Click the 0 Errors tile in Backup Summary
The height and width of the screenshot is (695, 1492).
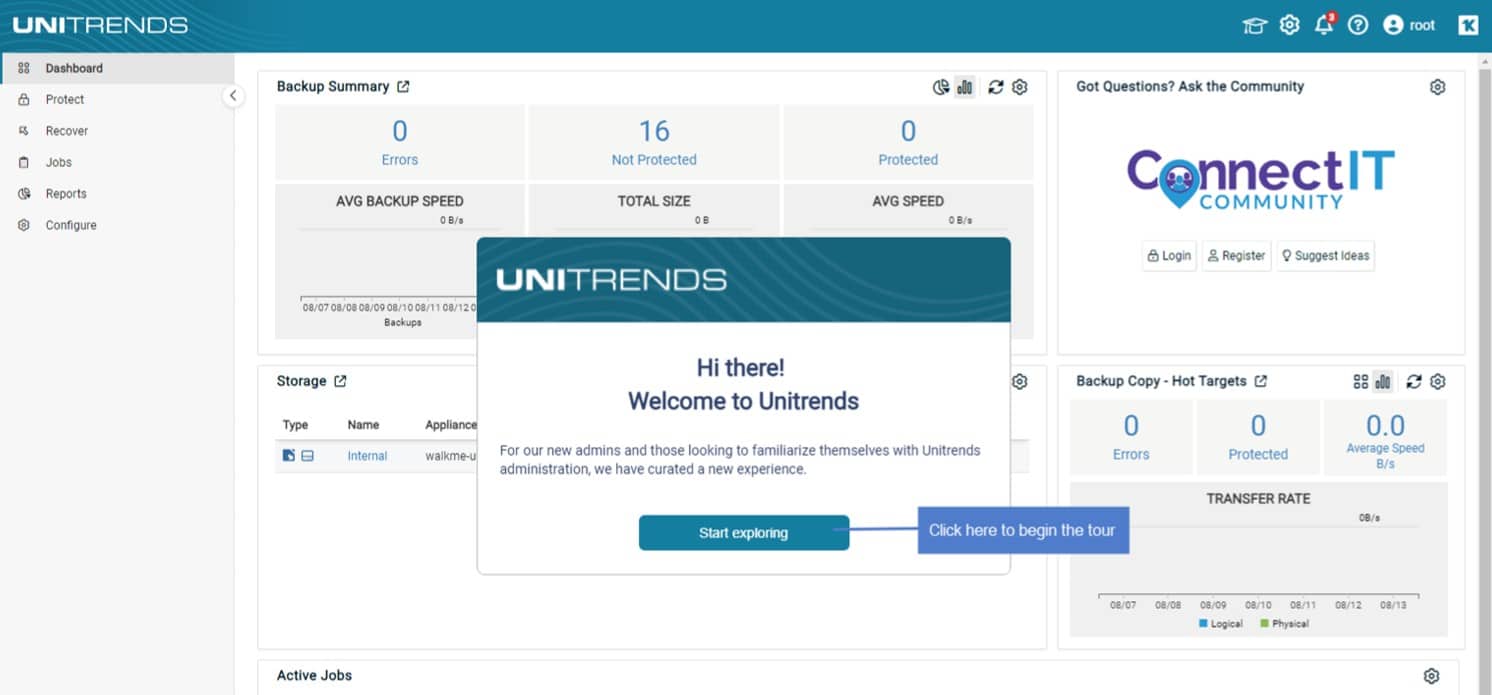pyautogui.click(x=400, y=143)
